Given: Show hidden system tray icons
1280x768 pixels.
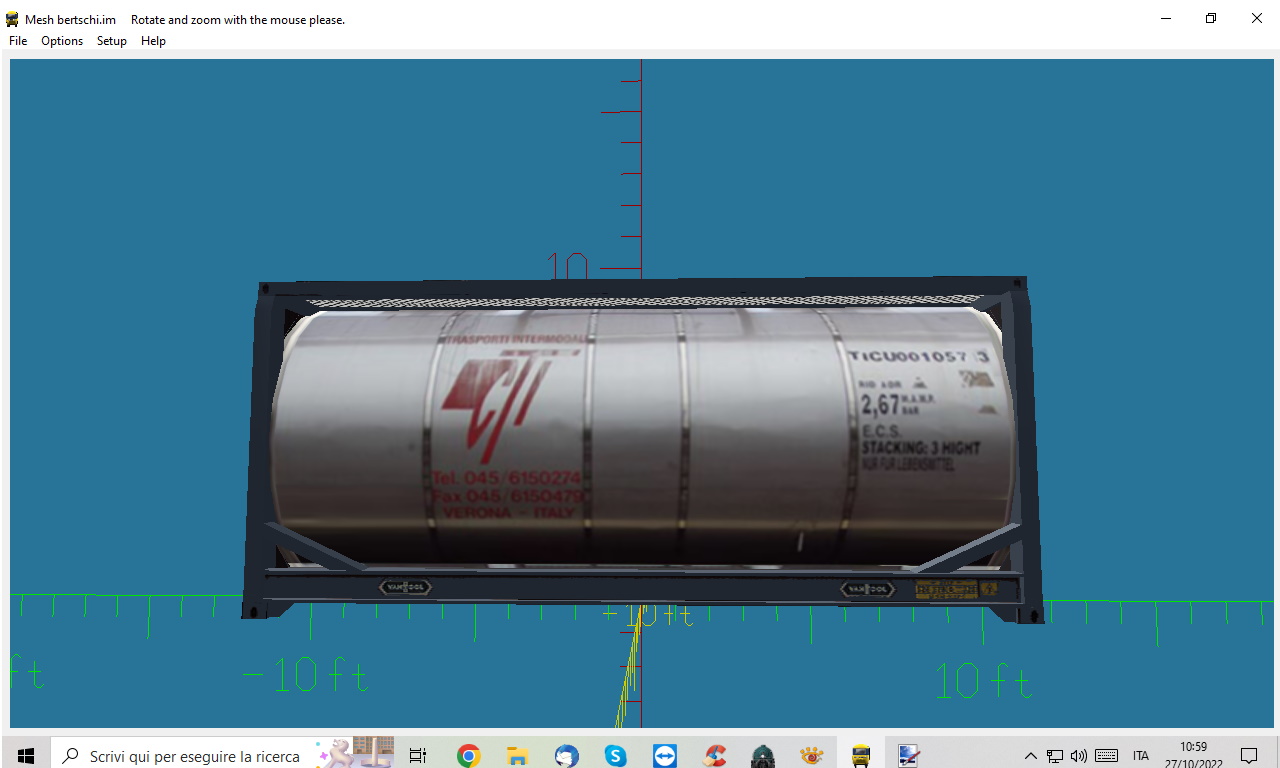Looking at the screenshot, I should coord(1031,756).
